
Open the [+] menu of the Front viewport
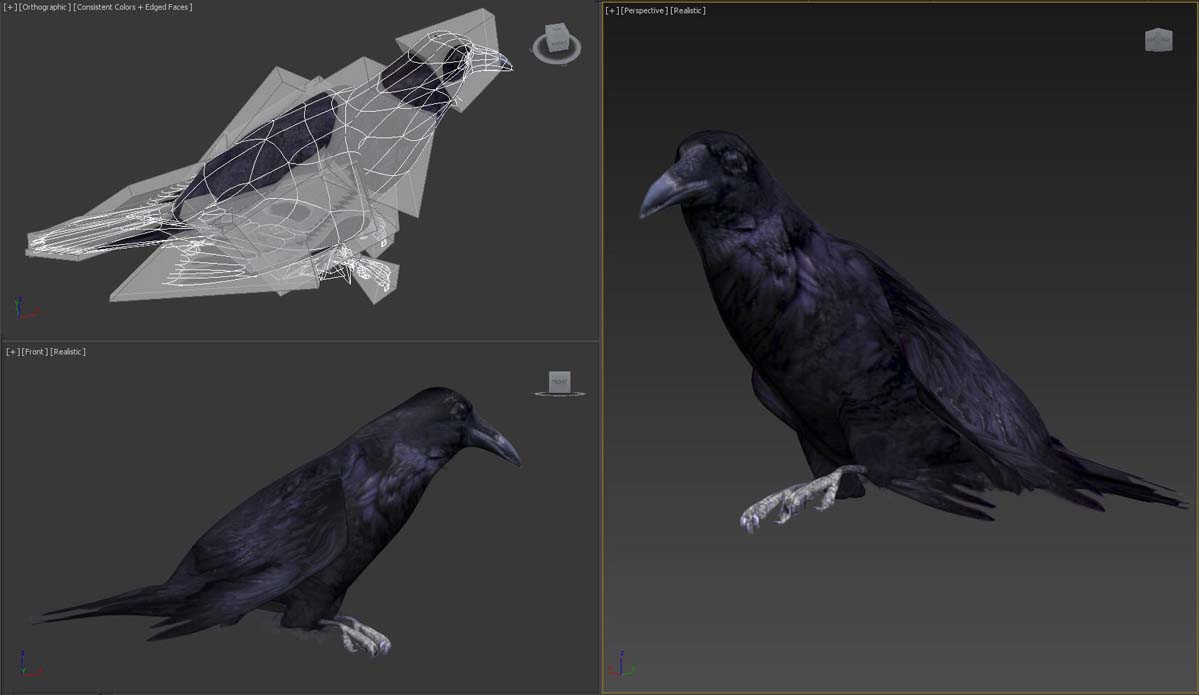[12, 352]
